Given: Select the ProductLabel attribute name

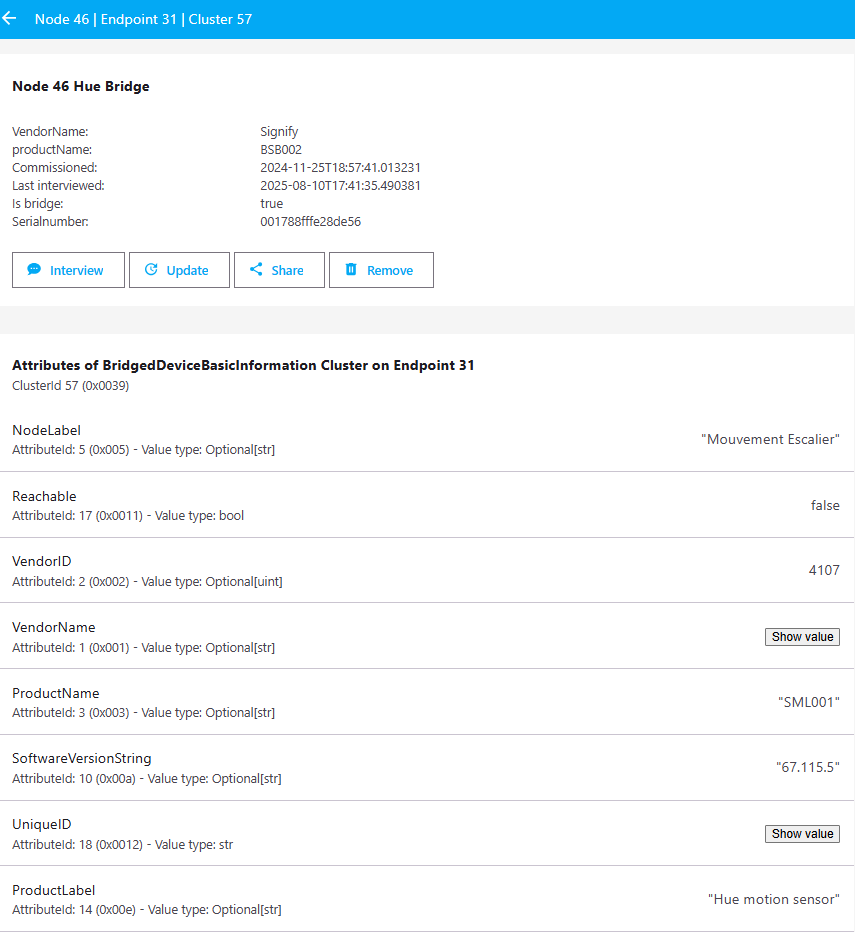Looking at the screenshot, I should [54, 890].
